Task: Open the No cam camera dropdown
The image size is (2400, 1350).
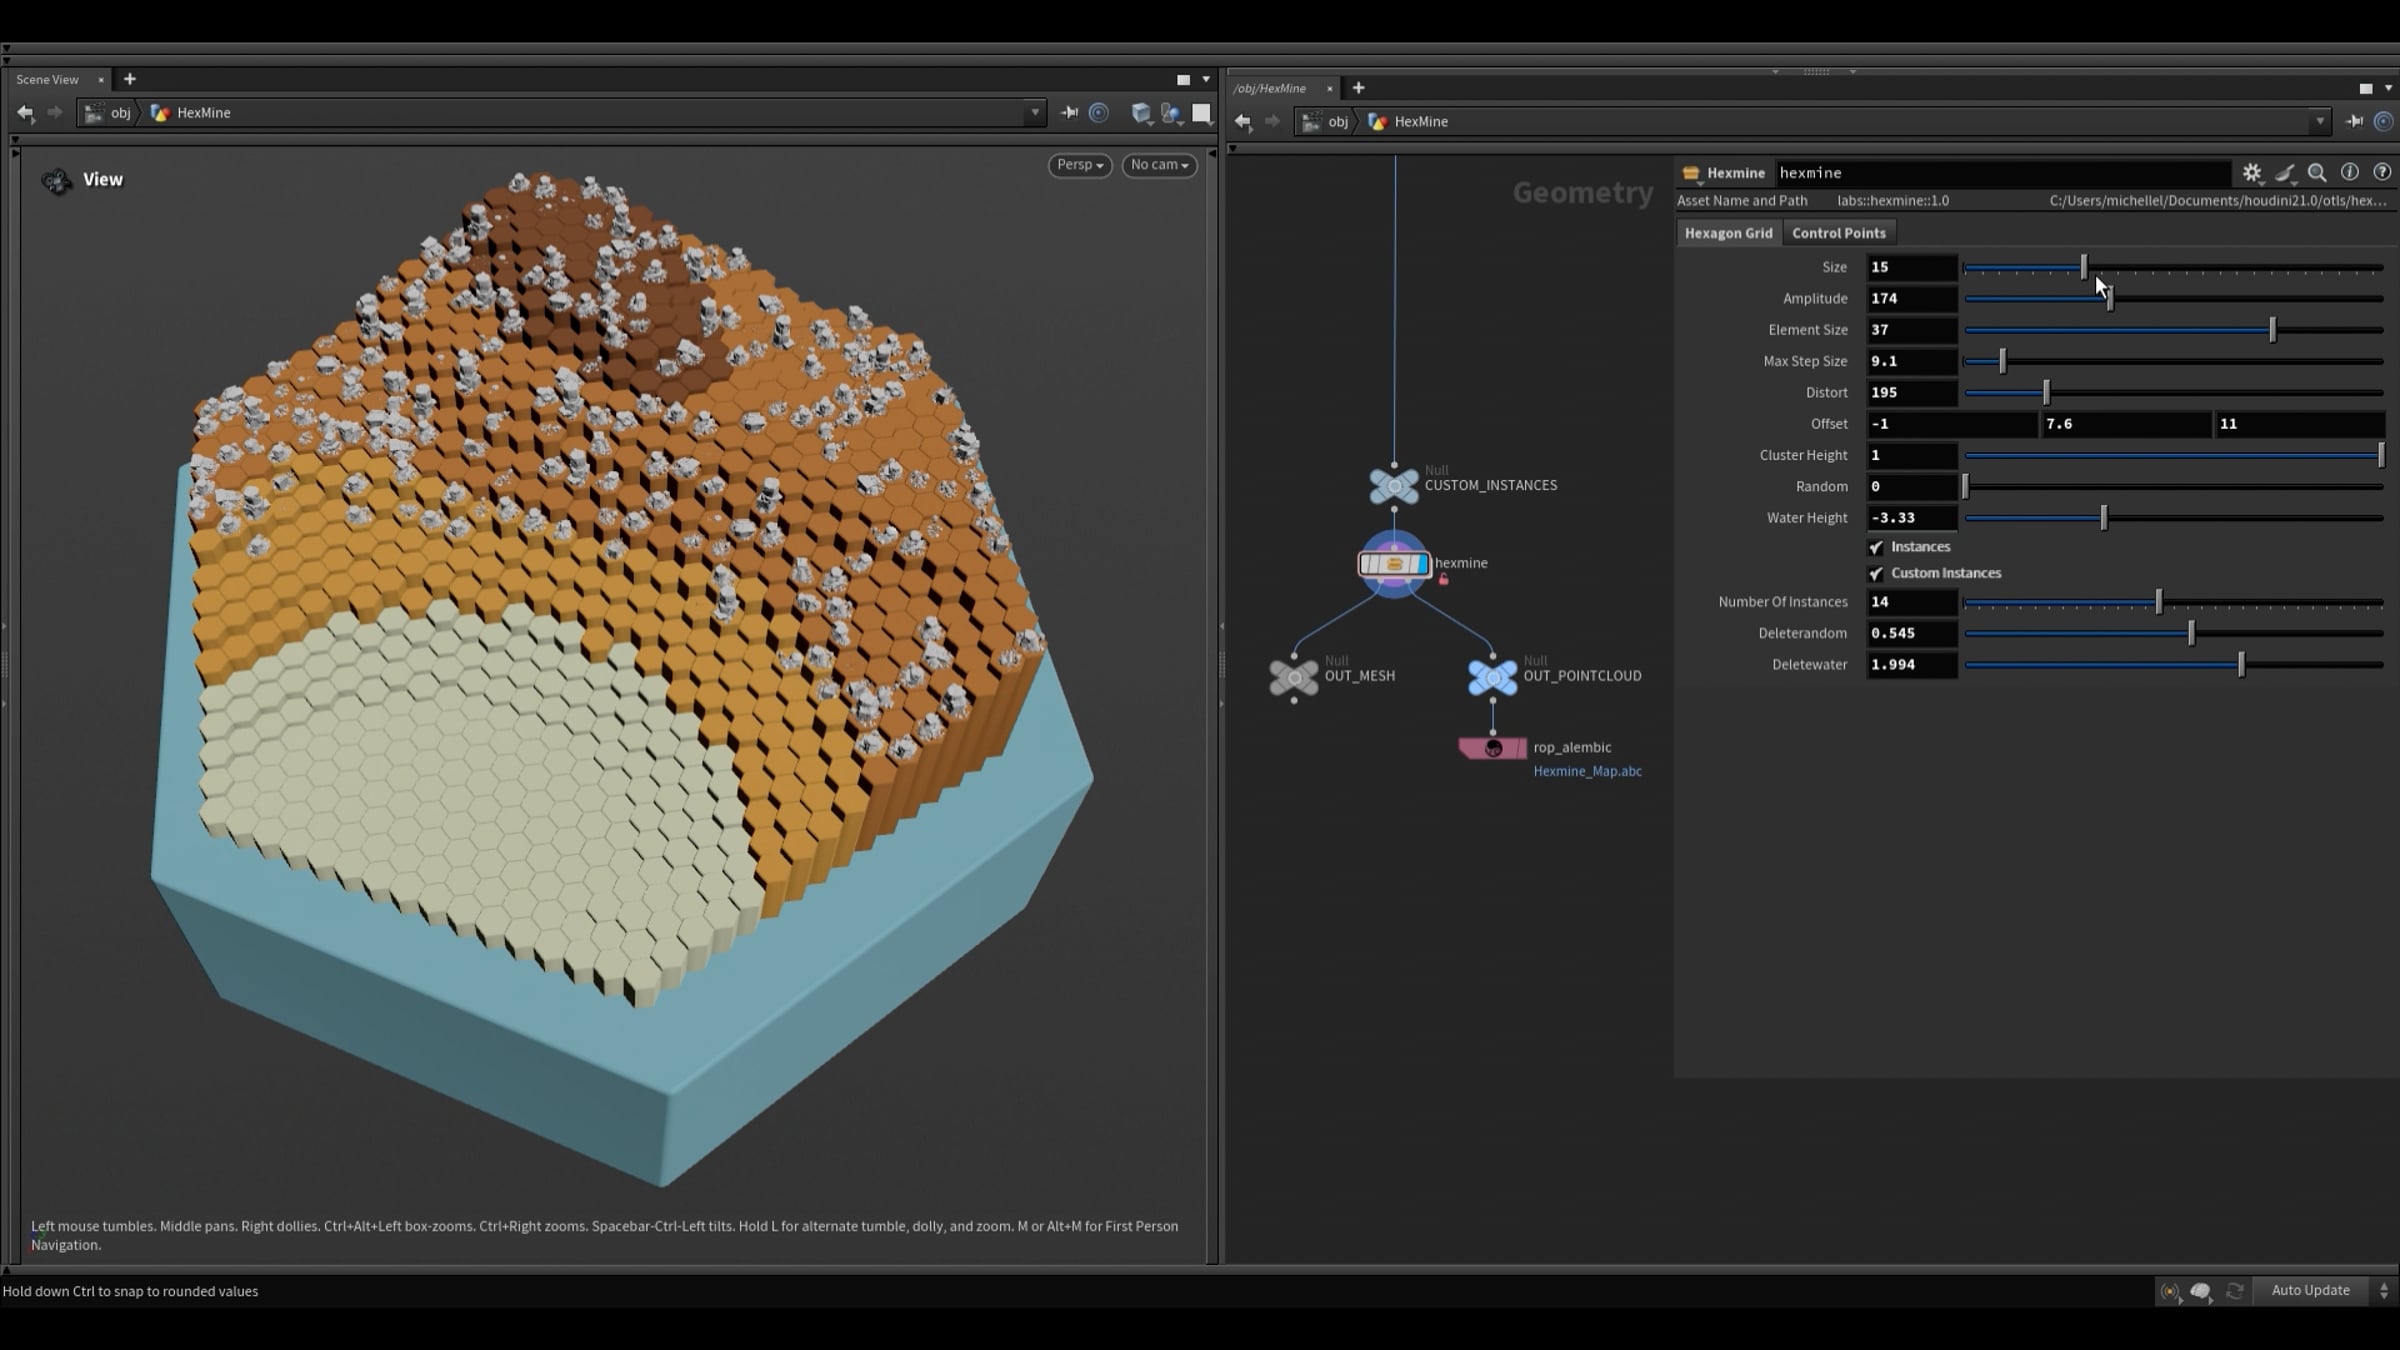Action: (x=1158, y=165)
